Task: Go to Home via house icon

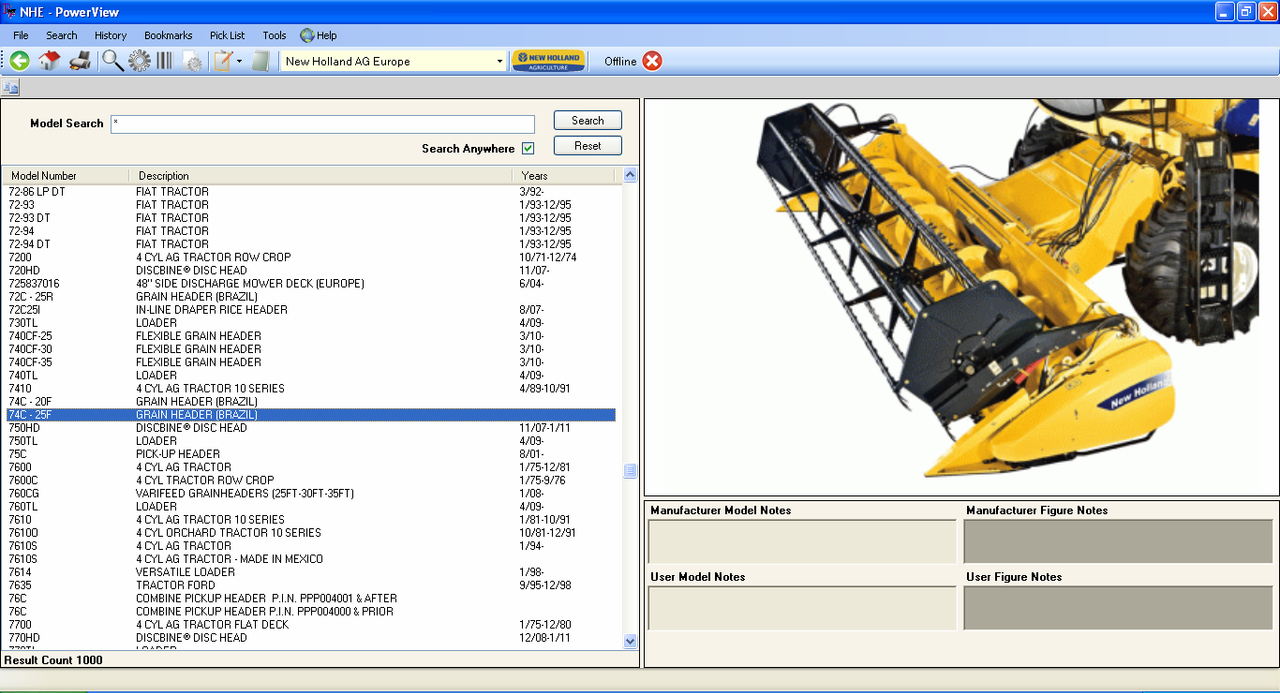Action: 49,61
